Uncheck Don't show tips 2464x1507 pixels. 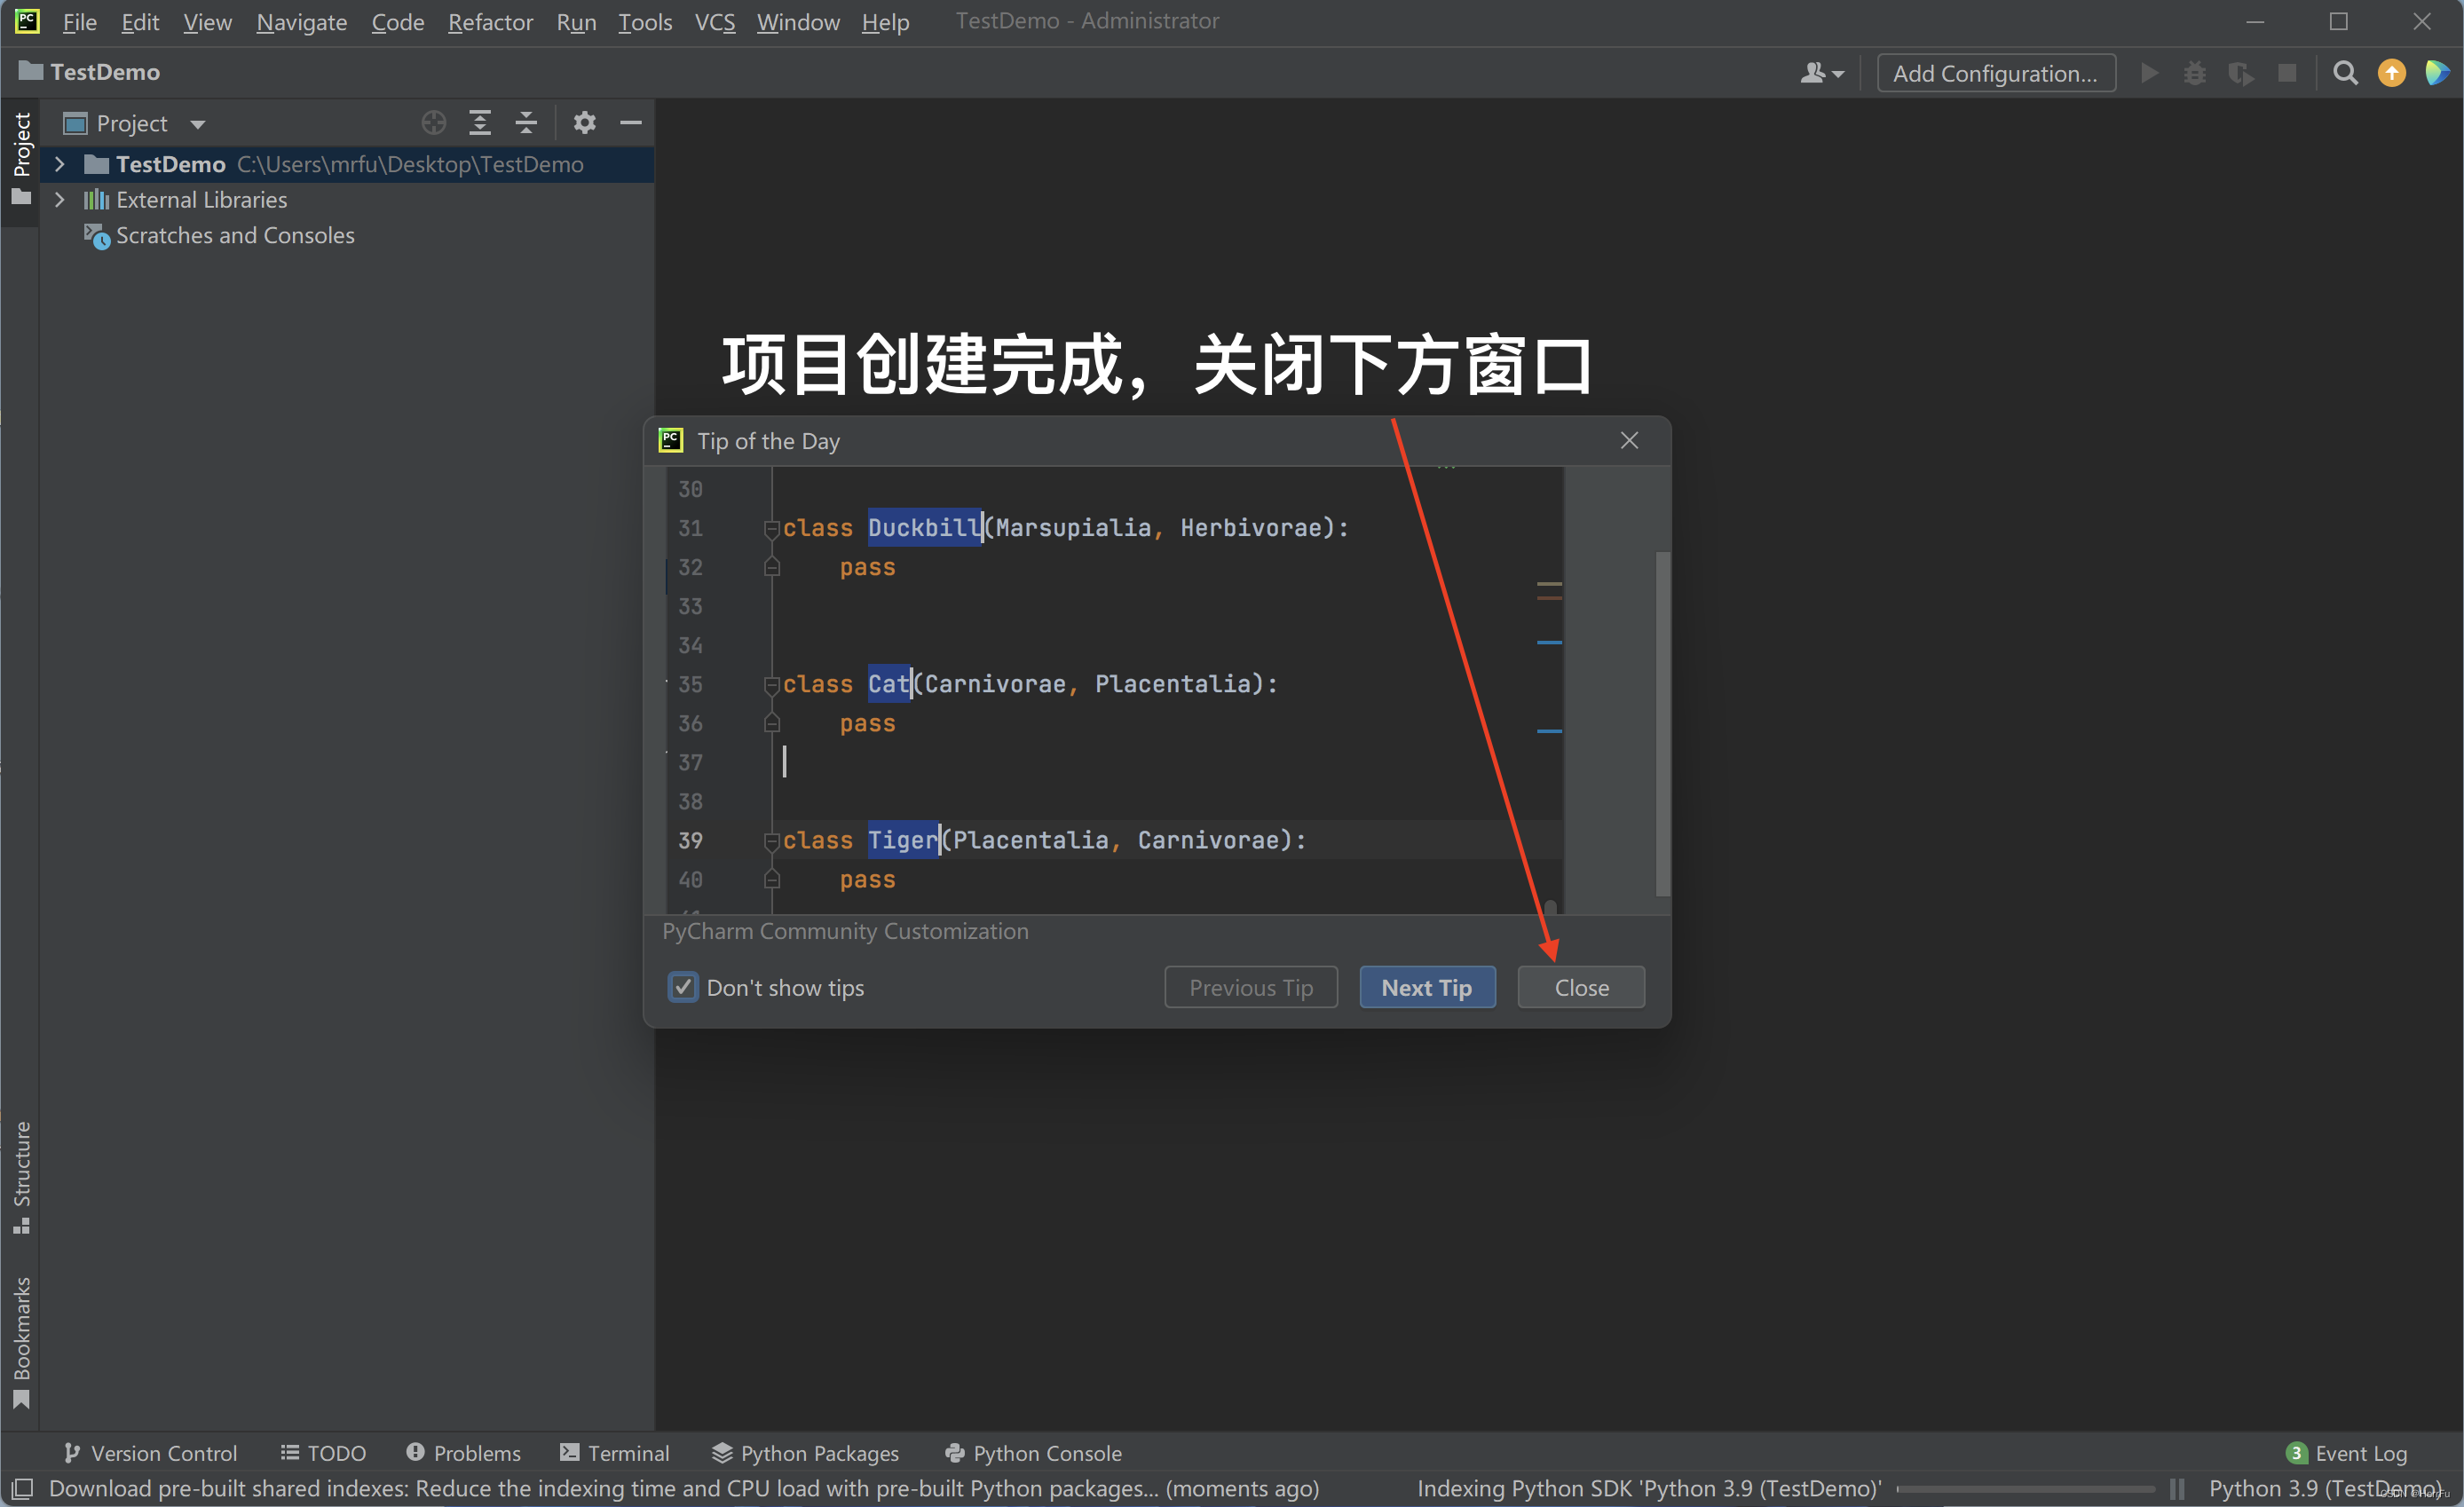coord(683,987)
